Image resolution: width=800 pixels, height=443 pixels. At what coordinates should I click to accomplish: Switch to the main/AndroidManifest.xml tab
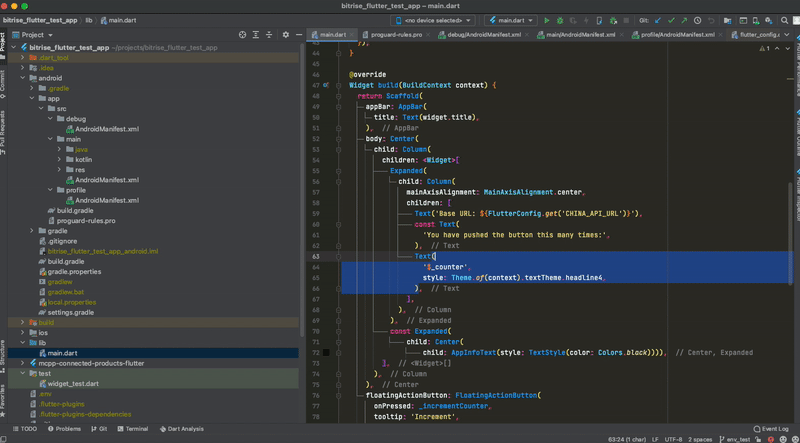point(580,35)
